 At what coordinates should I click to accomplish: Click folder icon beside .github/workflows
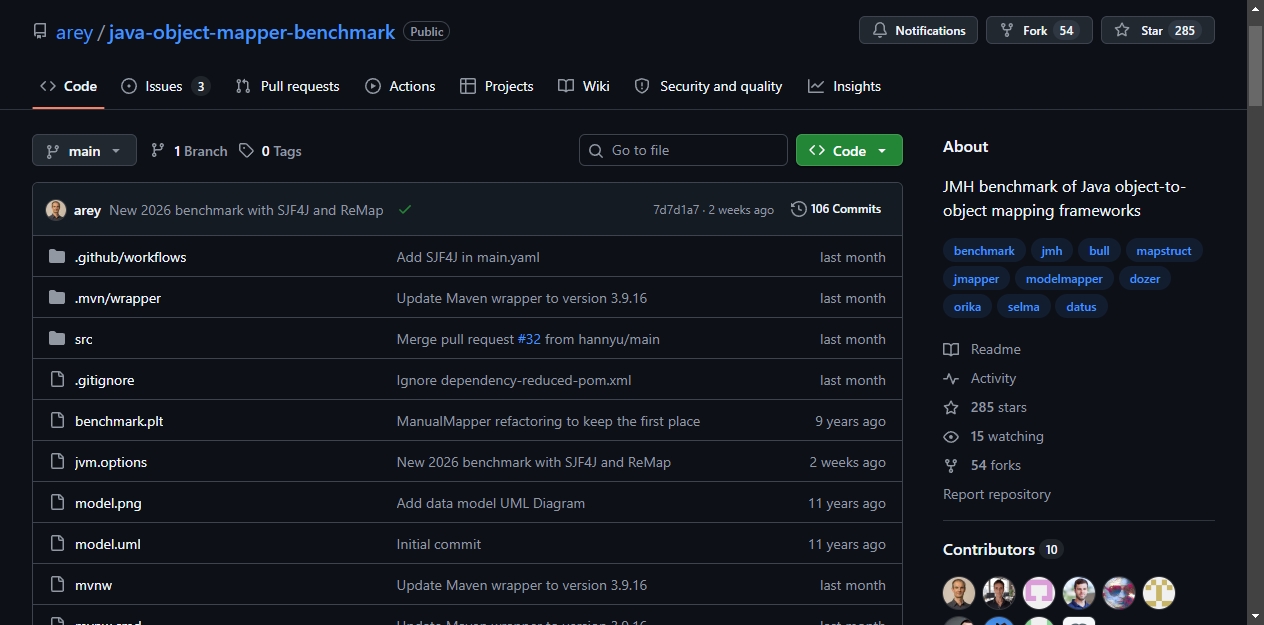57,257
